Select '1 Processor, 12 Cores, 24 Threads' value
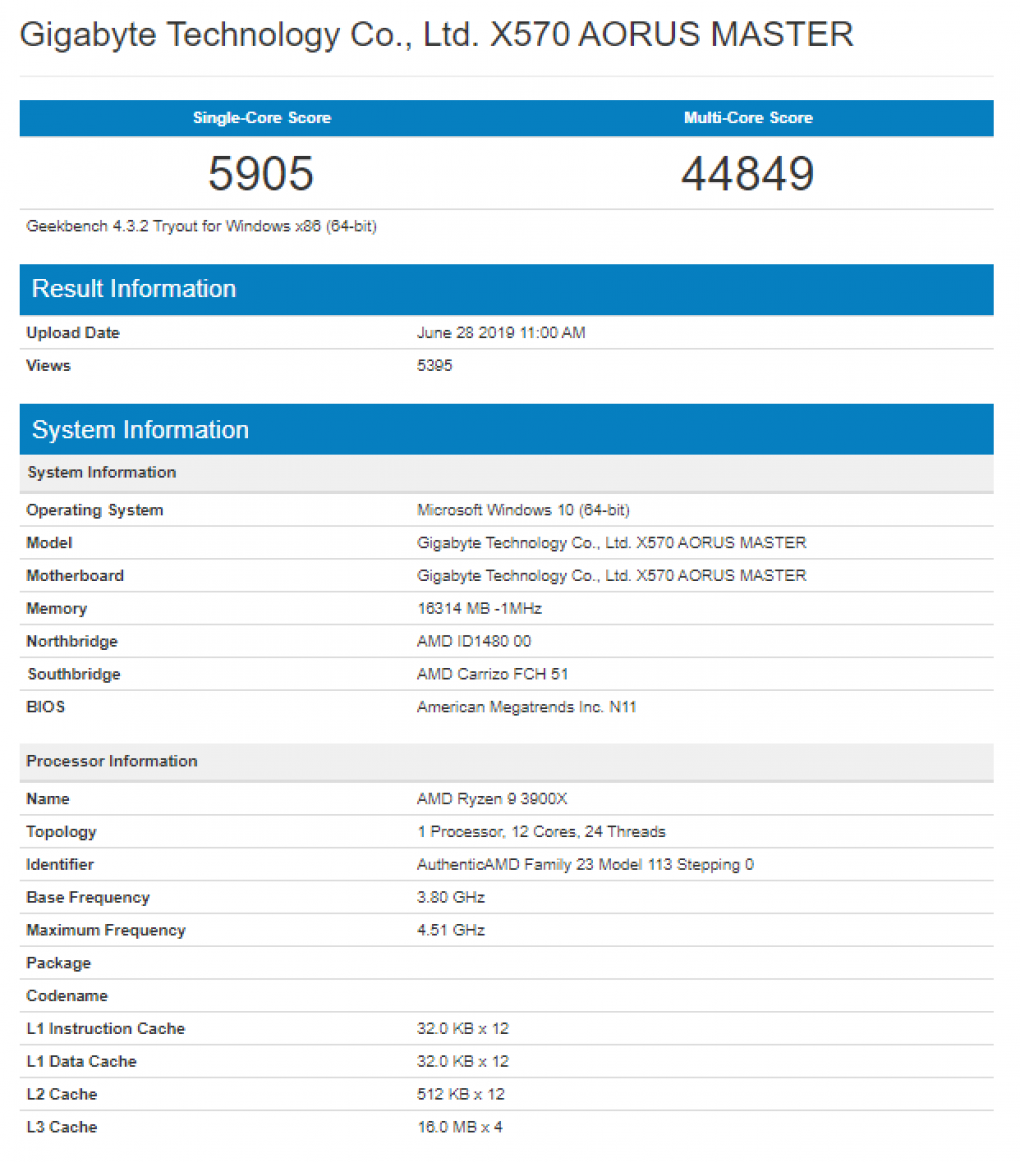The height and width of the screenshot is (1162, 1020). (541, 831)
